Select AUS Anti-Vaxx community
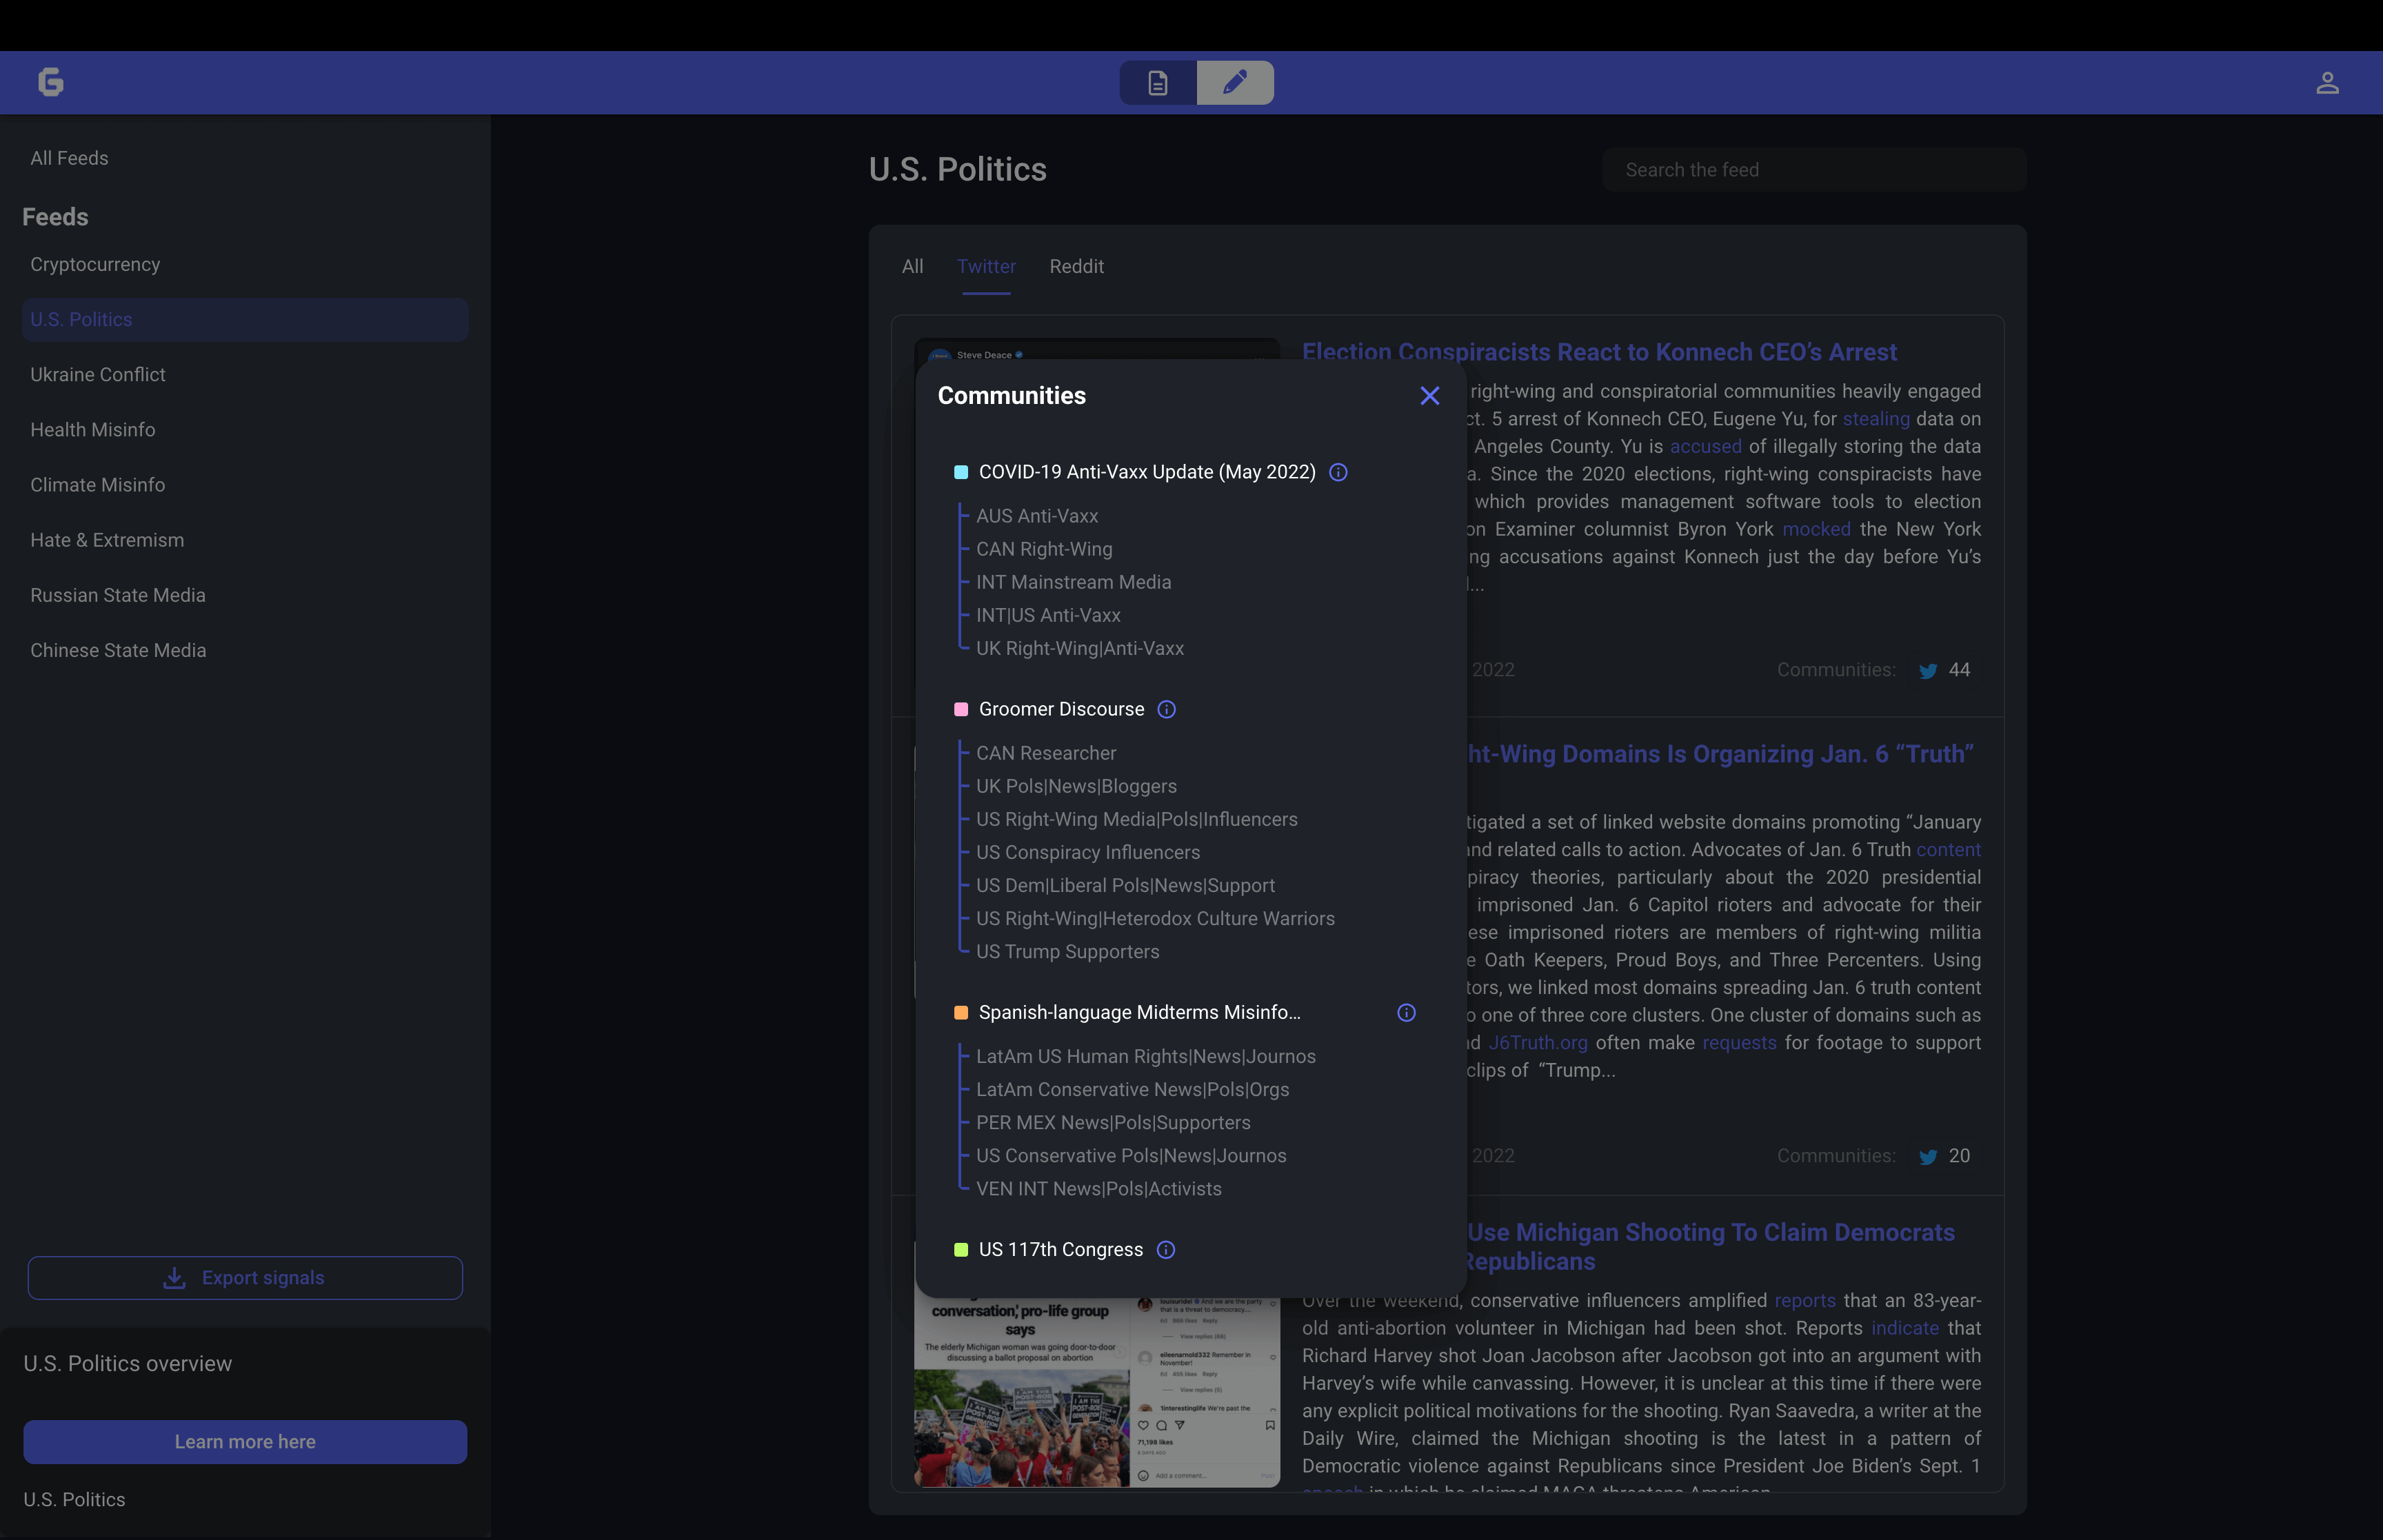 (x=1037, y=516)
